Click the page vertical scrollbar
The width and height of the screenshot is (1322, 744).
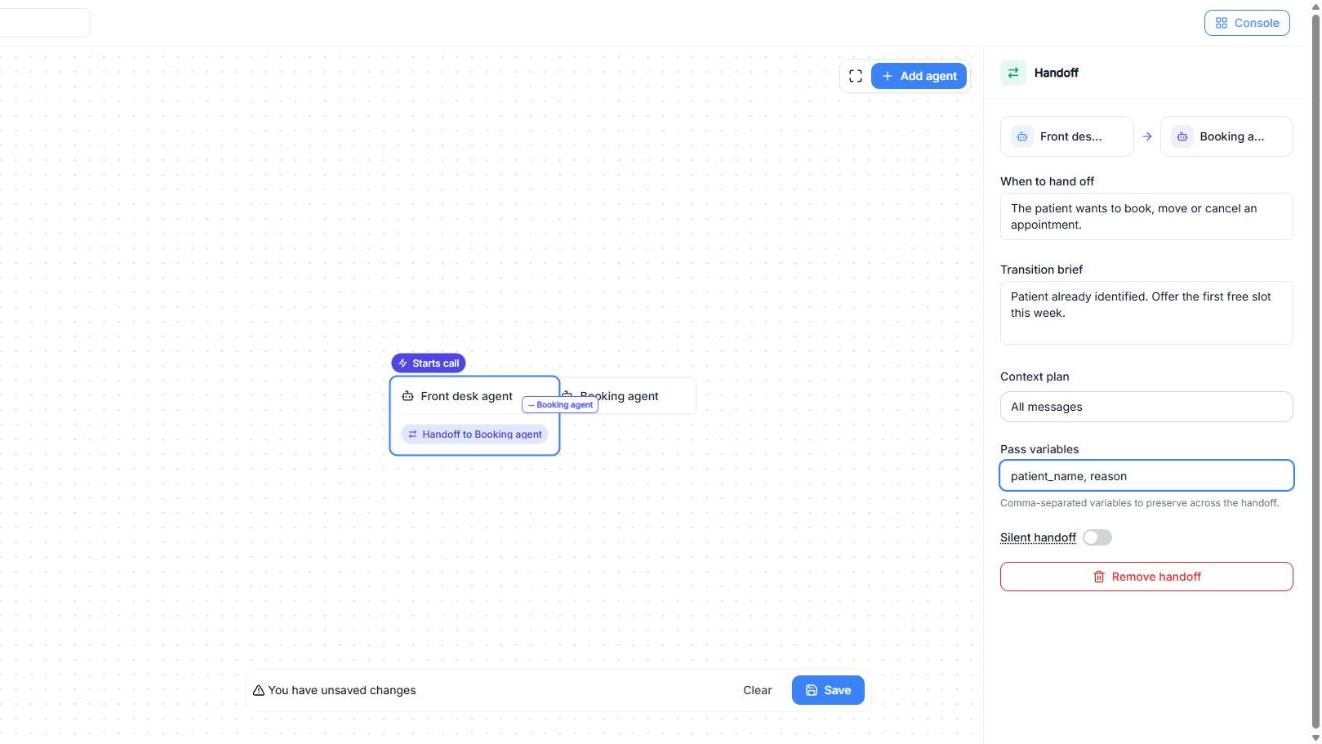[1315, 370]
